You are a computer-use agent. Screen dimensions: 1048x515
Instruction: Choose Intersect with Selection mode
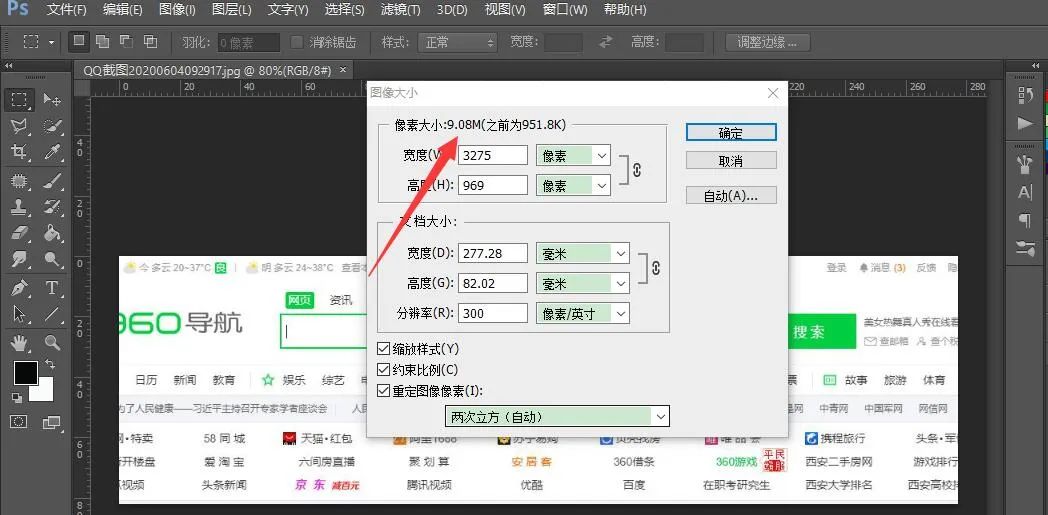[150, 41]
